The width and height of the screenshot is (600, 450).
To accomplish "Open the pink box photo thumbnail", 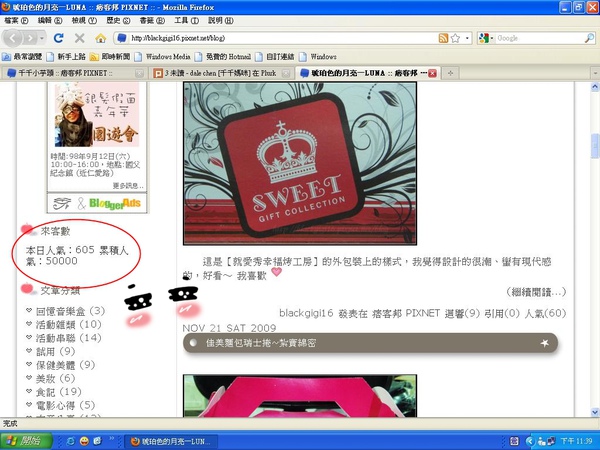I will tap(300, 396).
